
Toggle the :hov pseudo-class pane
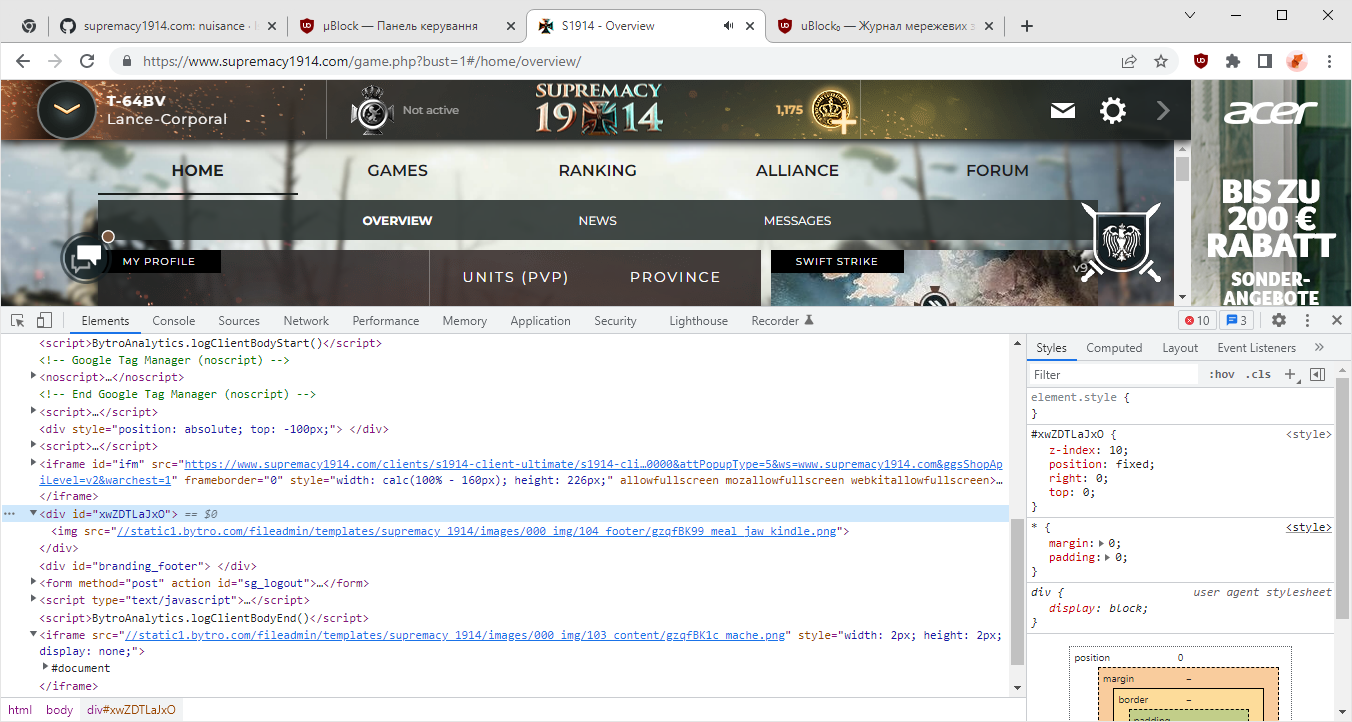[1221, 373]
